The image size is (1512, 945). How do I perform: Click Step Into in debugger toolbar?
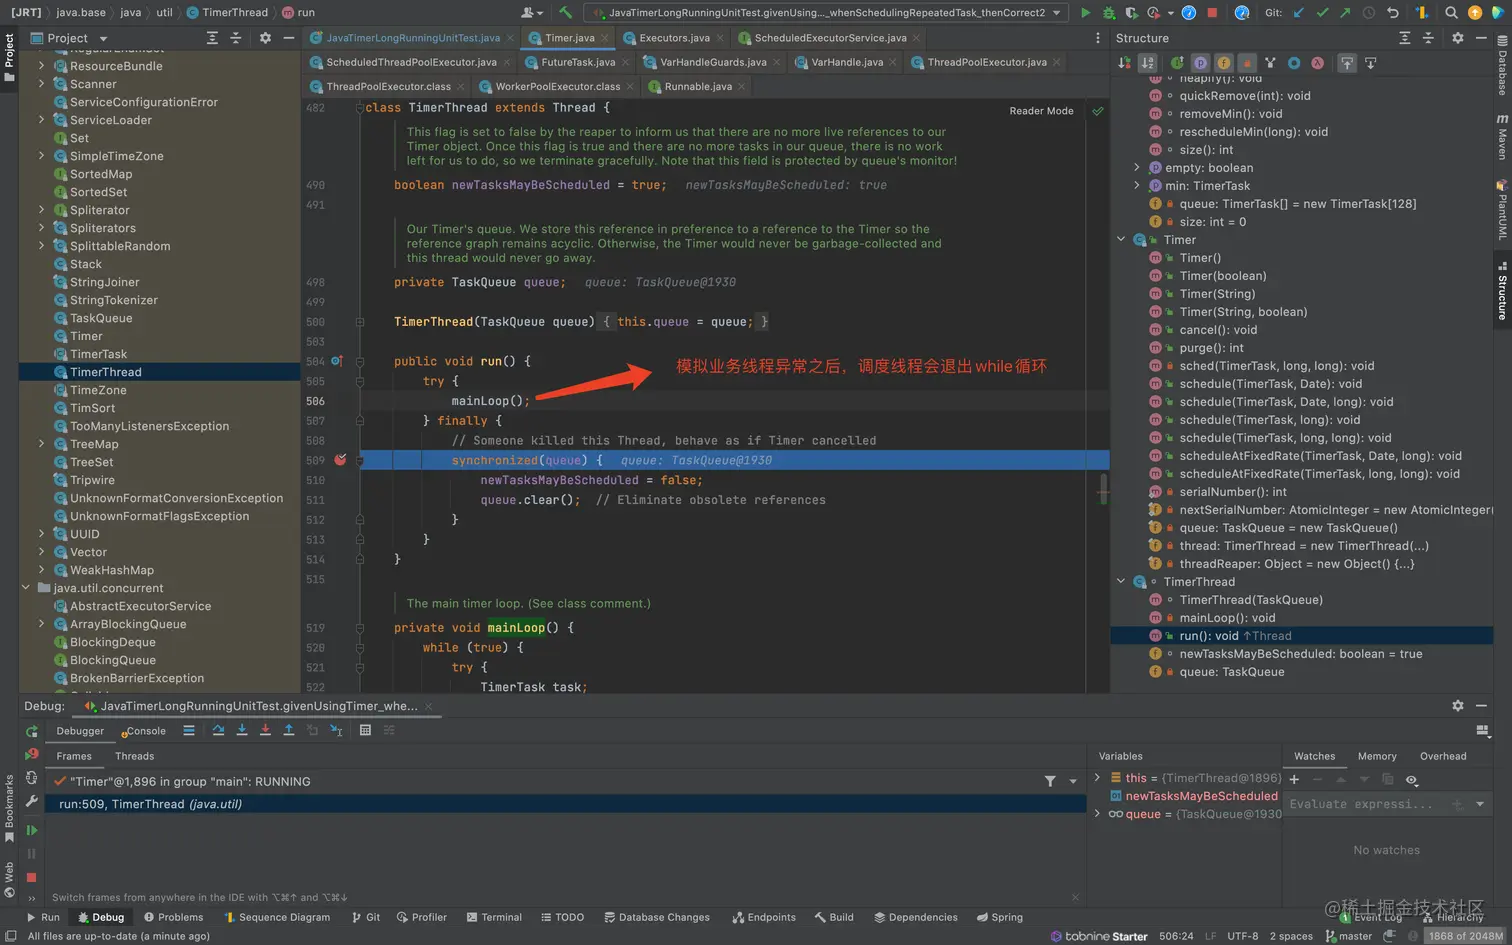tap(241, 730)
